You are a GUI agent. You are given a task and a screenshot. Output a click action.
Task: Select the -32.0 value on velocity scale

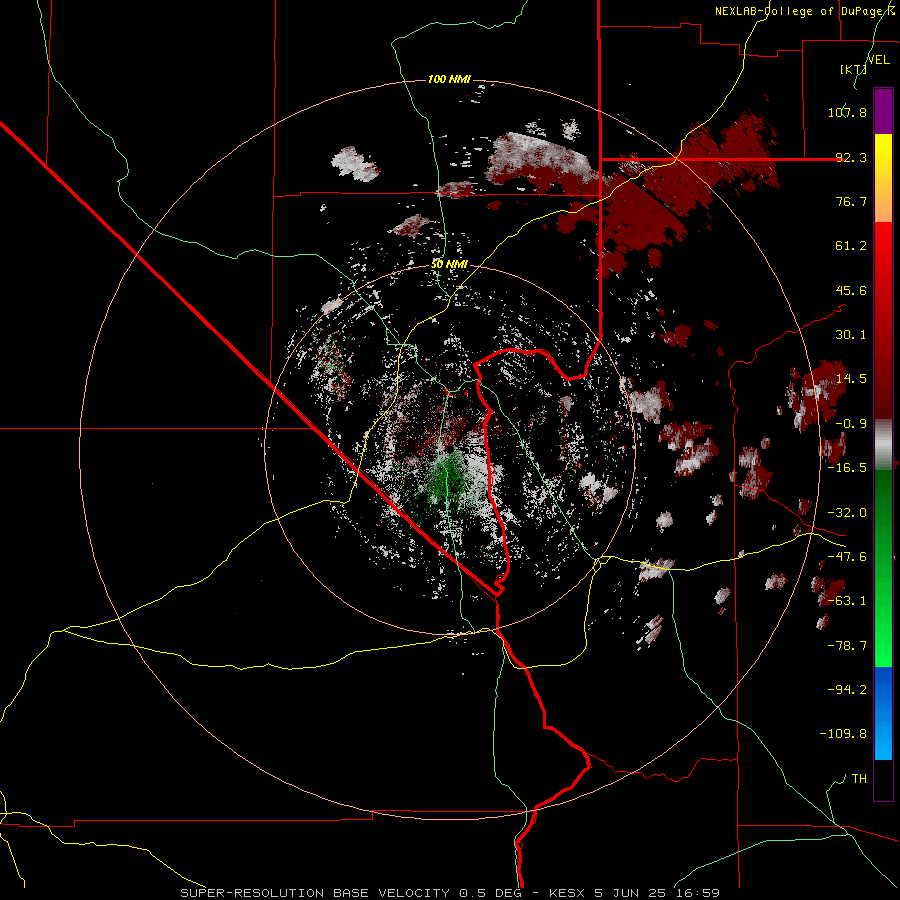tap(847, 513)
